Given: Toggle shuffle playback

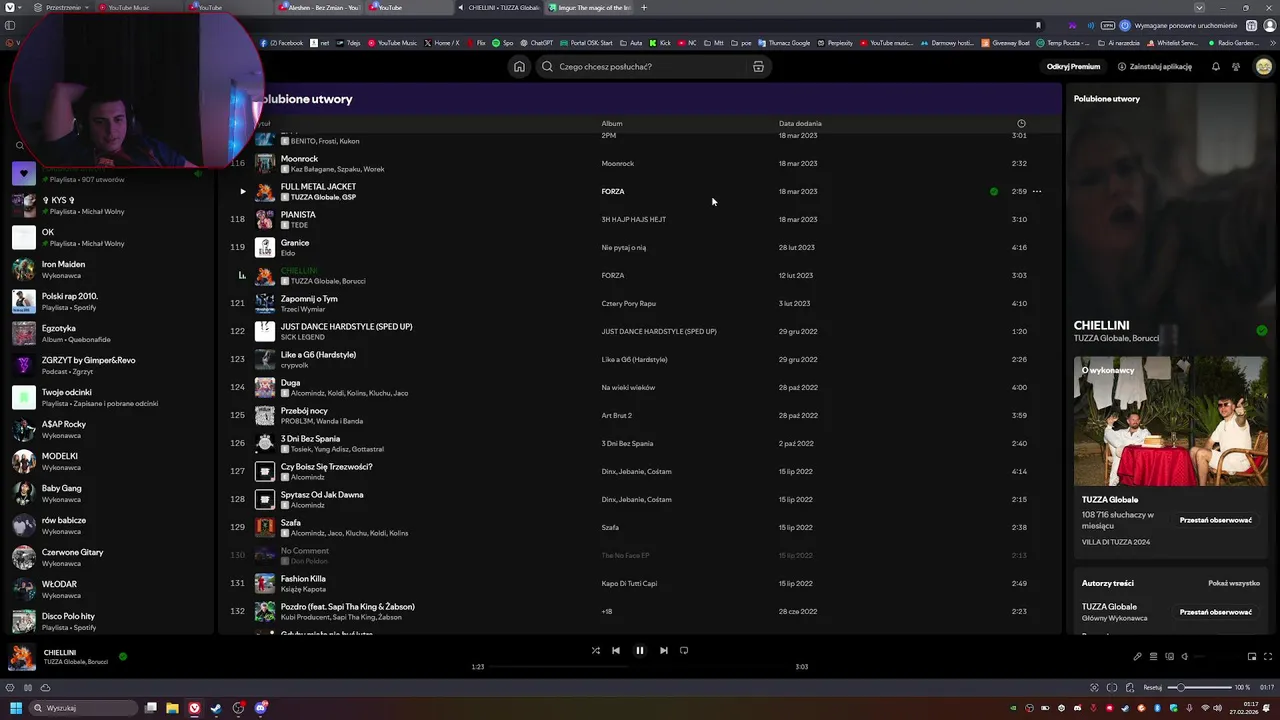Looking at the screenshot, I should [x=596, y=650].
